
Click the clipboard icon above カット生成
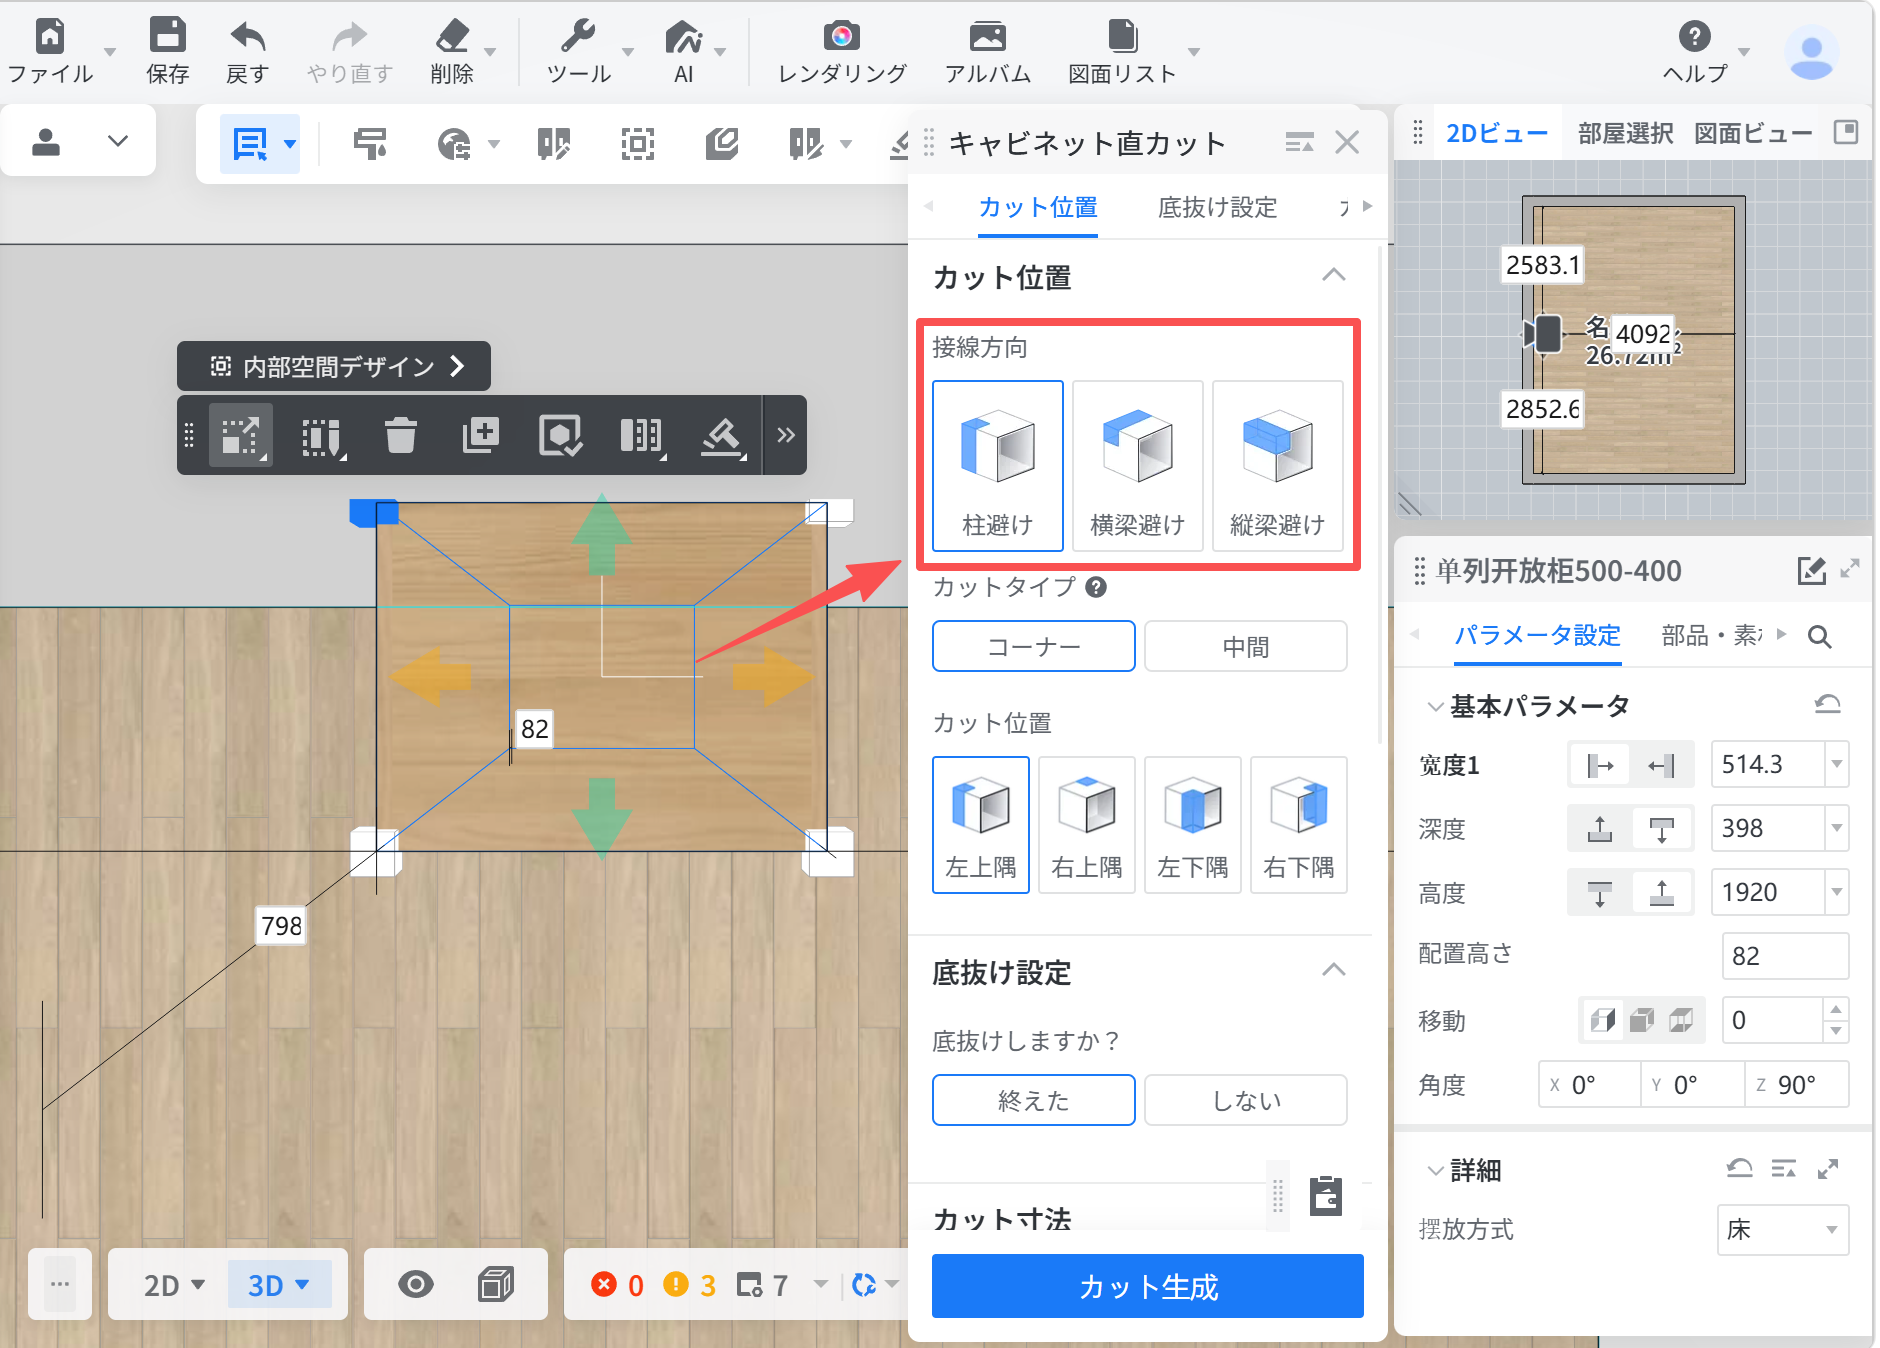[x=1326, y=1195]
